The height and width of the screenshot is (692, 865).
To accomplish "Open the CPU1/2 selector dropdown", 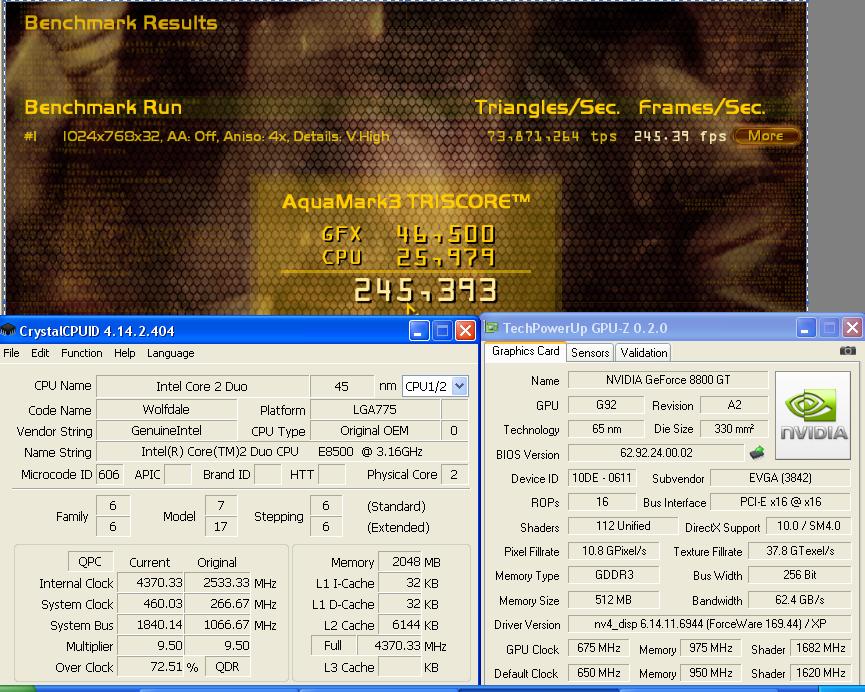I will 460,386.
